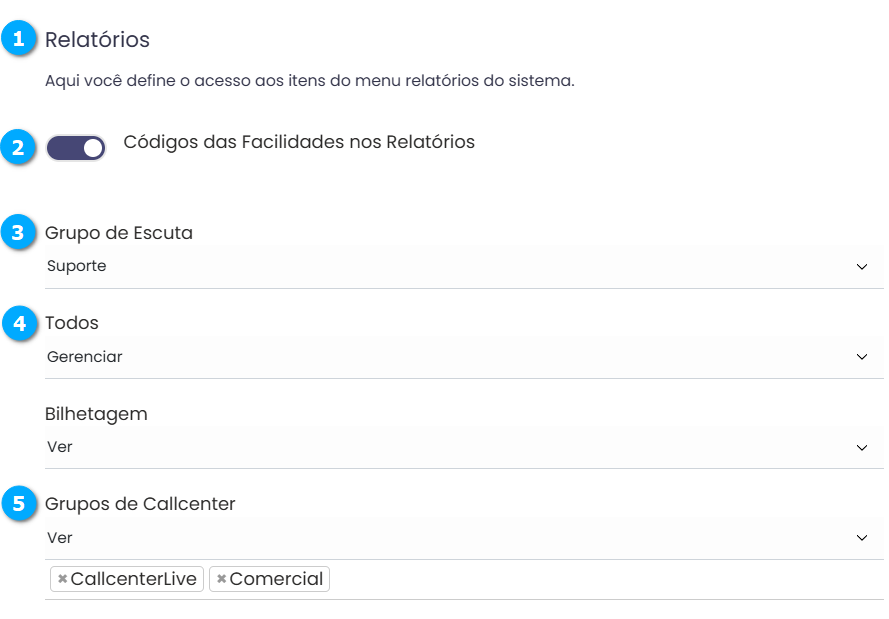889x619 pixels.
Task: Remove the Comercial tag
Action: point(221,579)
